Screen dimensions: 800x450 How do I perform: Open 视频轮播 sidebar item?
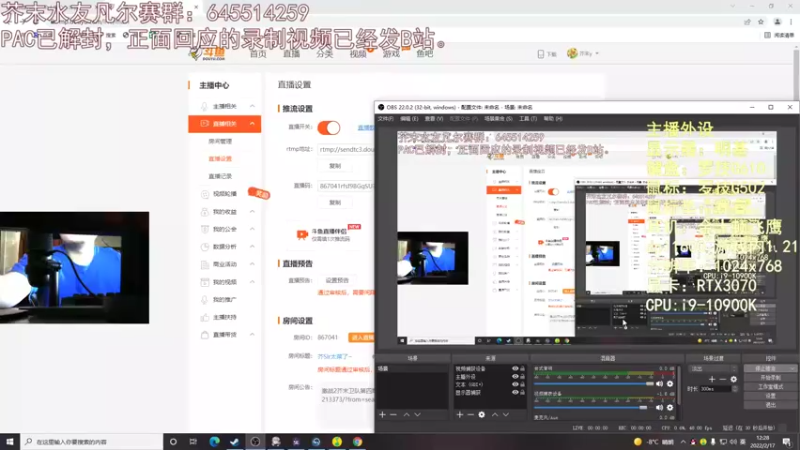tap(224, 194)
